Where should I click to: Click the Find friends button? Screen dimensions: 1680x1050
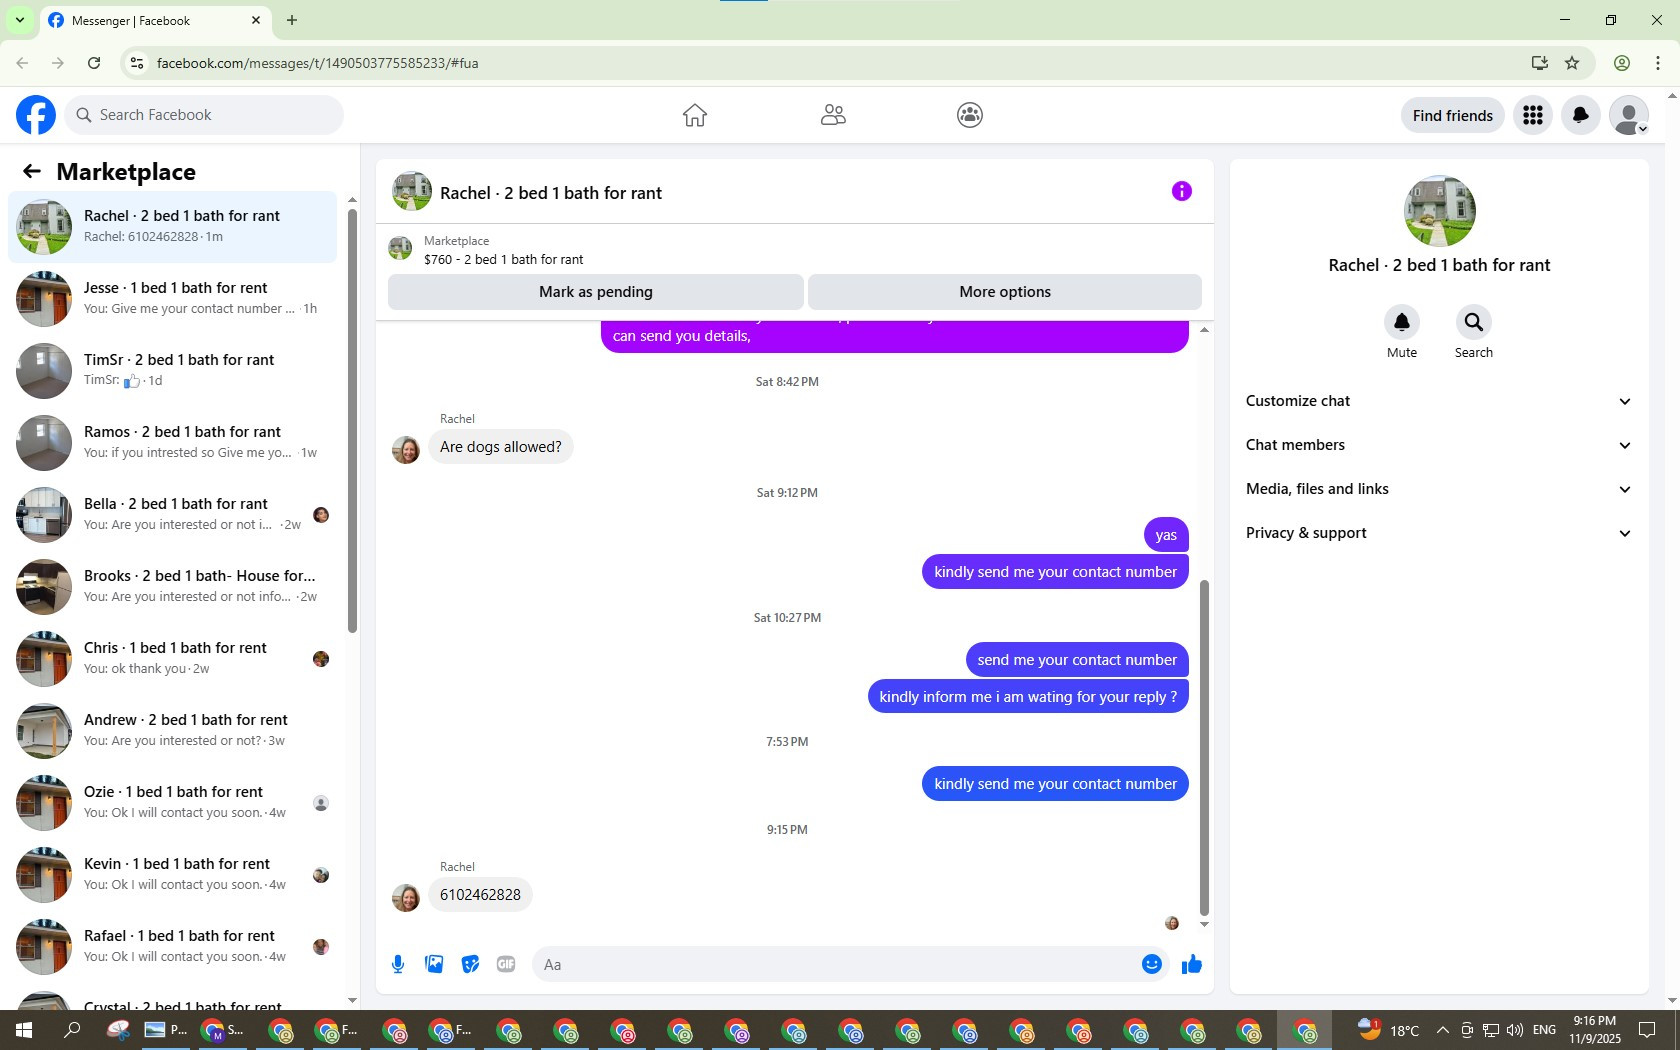(1453, 115)
